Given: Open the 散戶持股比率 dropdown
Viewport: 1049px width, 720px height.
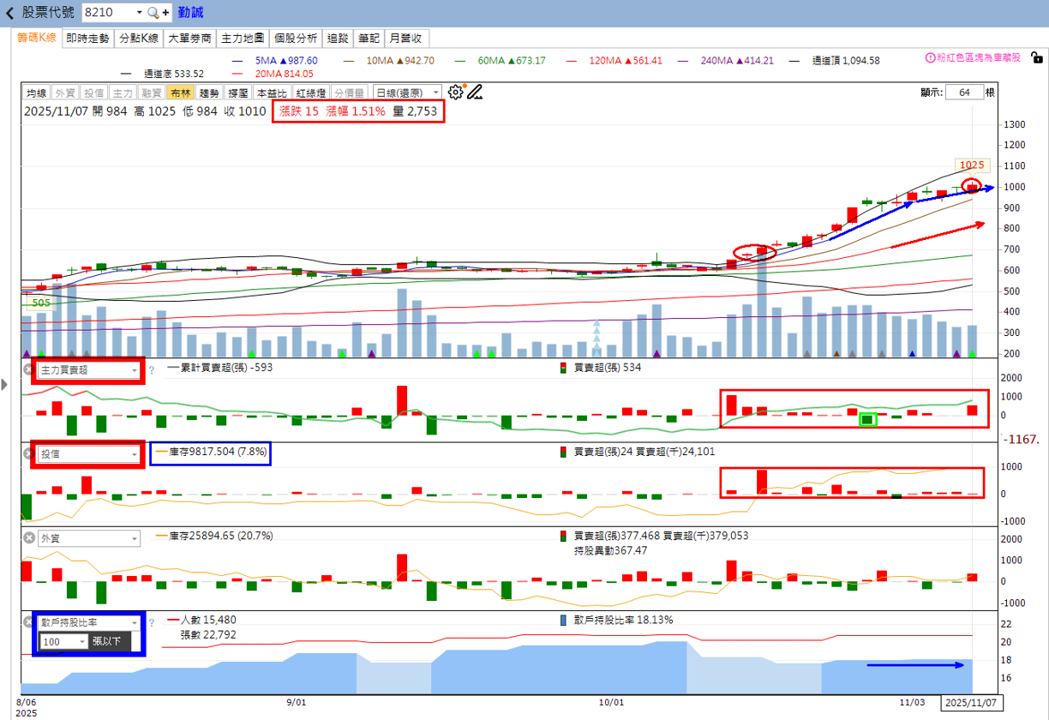Looking at the screenshot, I should [88, 622].
